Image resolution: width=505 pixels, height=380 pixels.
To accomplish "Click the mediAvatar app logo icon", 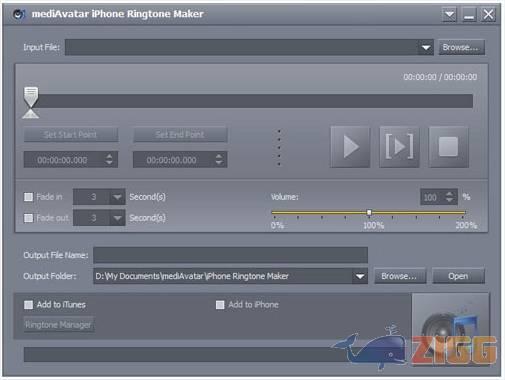I will (x=19, y=14).
